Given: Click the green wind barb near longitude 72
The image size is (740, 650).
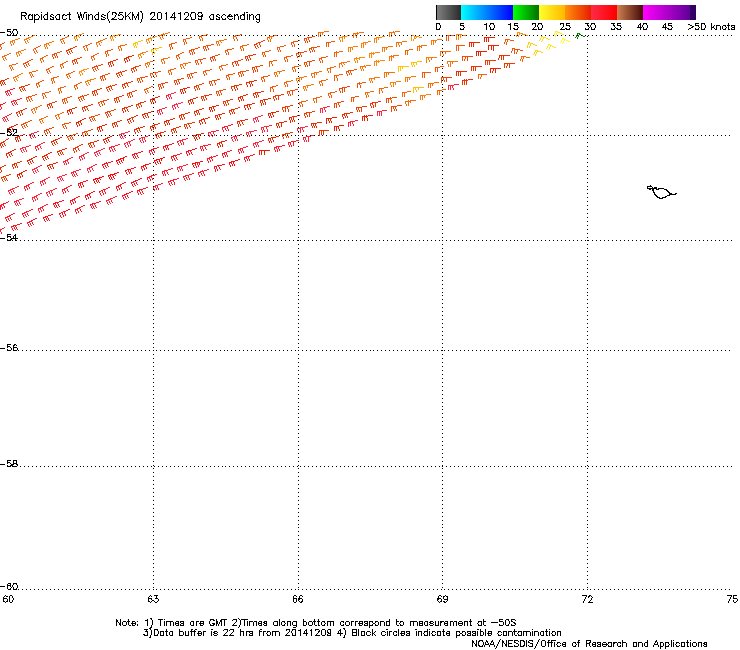Looking at the screenshot, I should pyautogui.click(x=580, y=35).
